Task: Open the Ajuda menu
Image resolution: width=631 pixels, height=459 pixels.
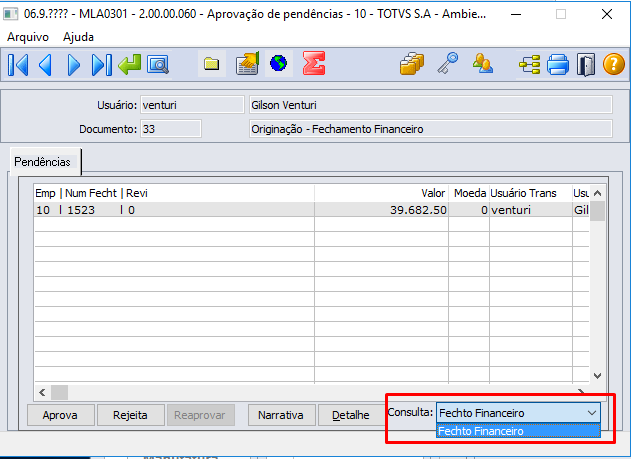Action: click(78, 37)
